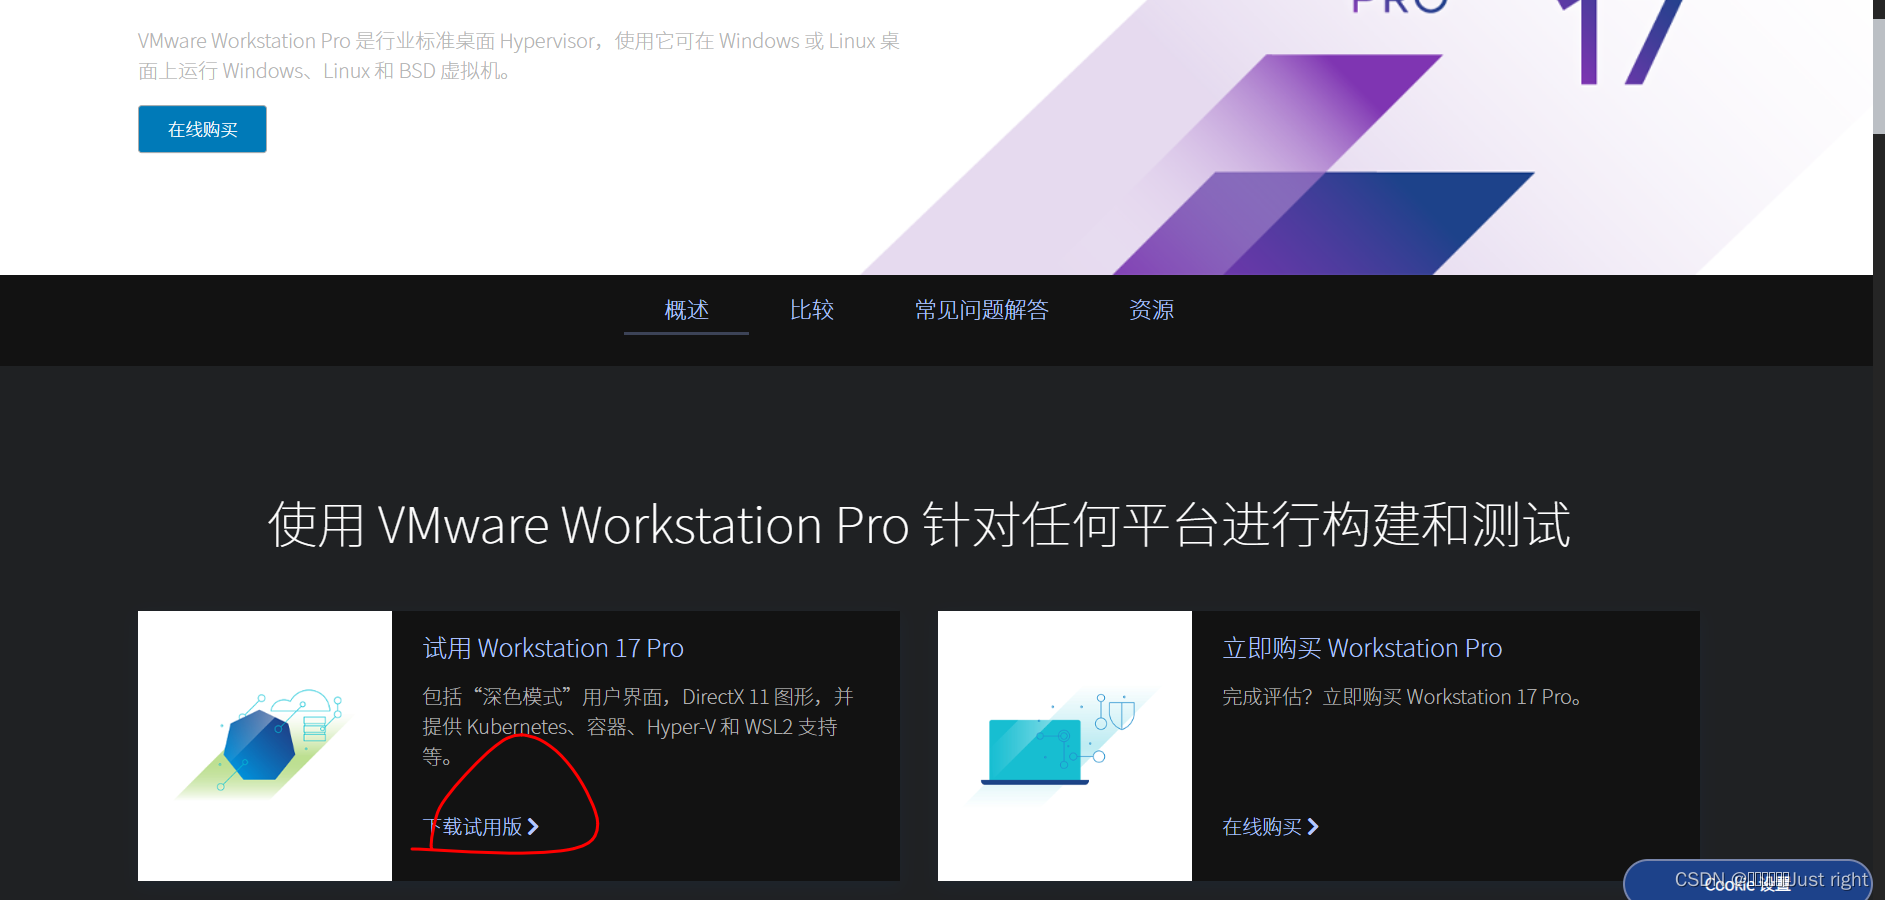Open the 概述 tab
1885x900 pixels.
click(x=686, y=310)
